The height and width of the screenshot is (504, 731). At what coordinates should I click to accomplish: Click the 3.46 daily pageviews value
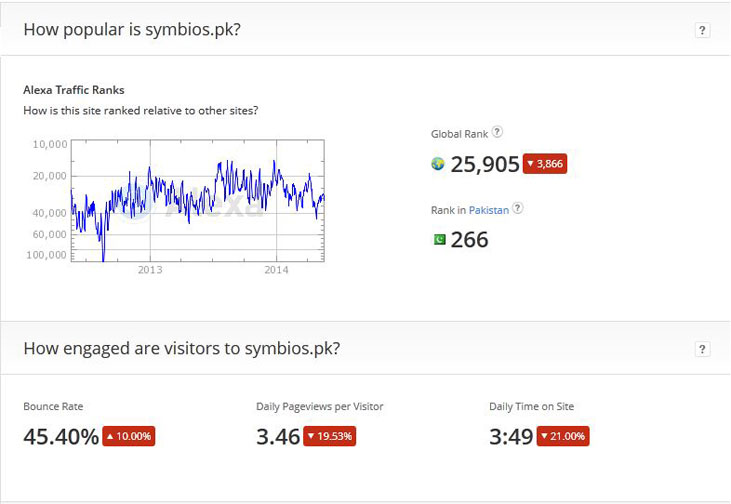point(278,436)
